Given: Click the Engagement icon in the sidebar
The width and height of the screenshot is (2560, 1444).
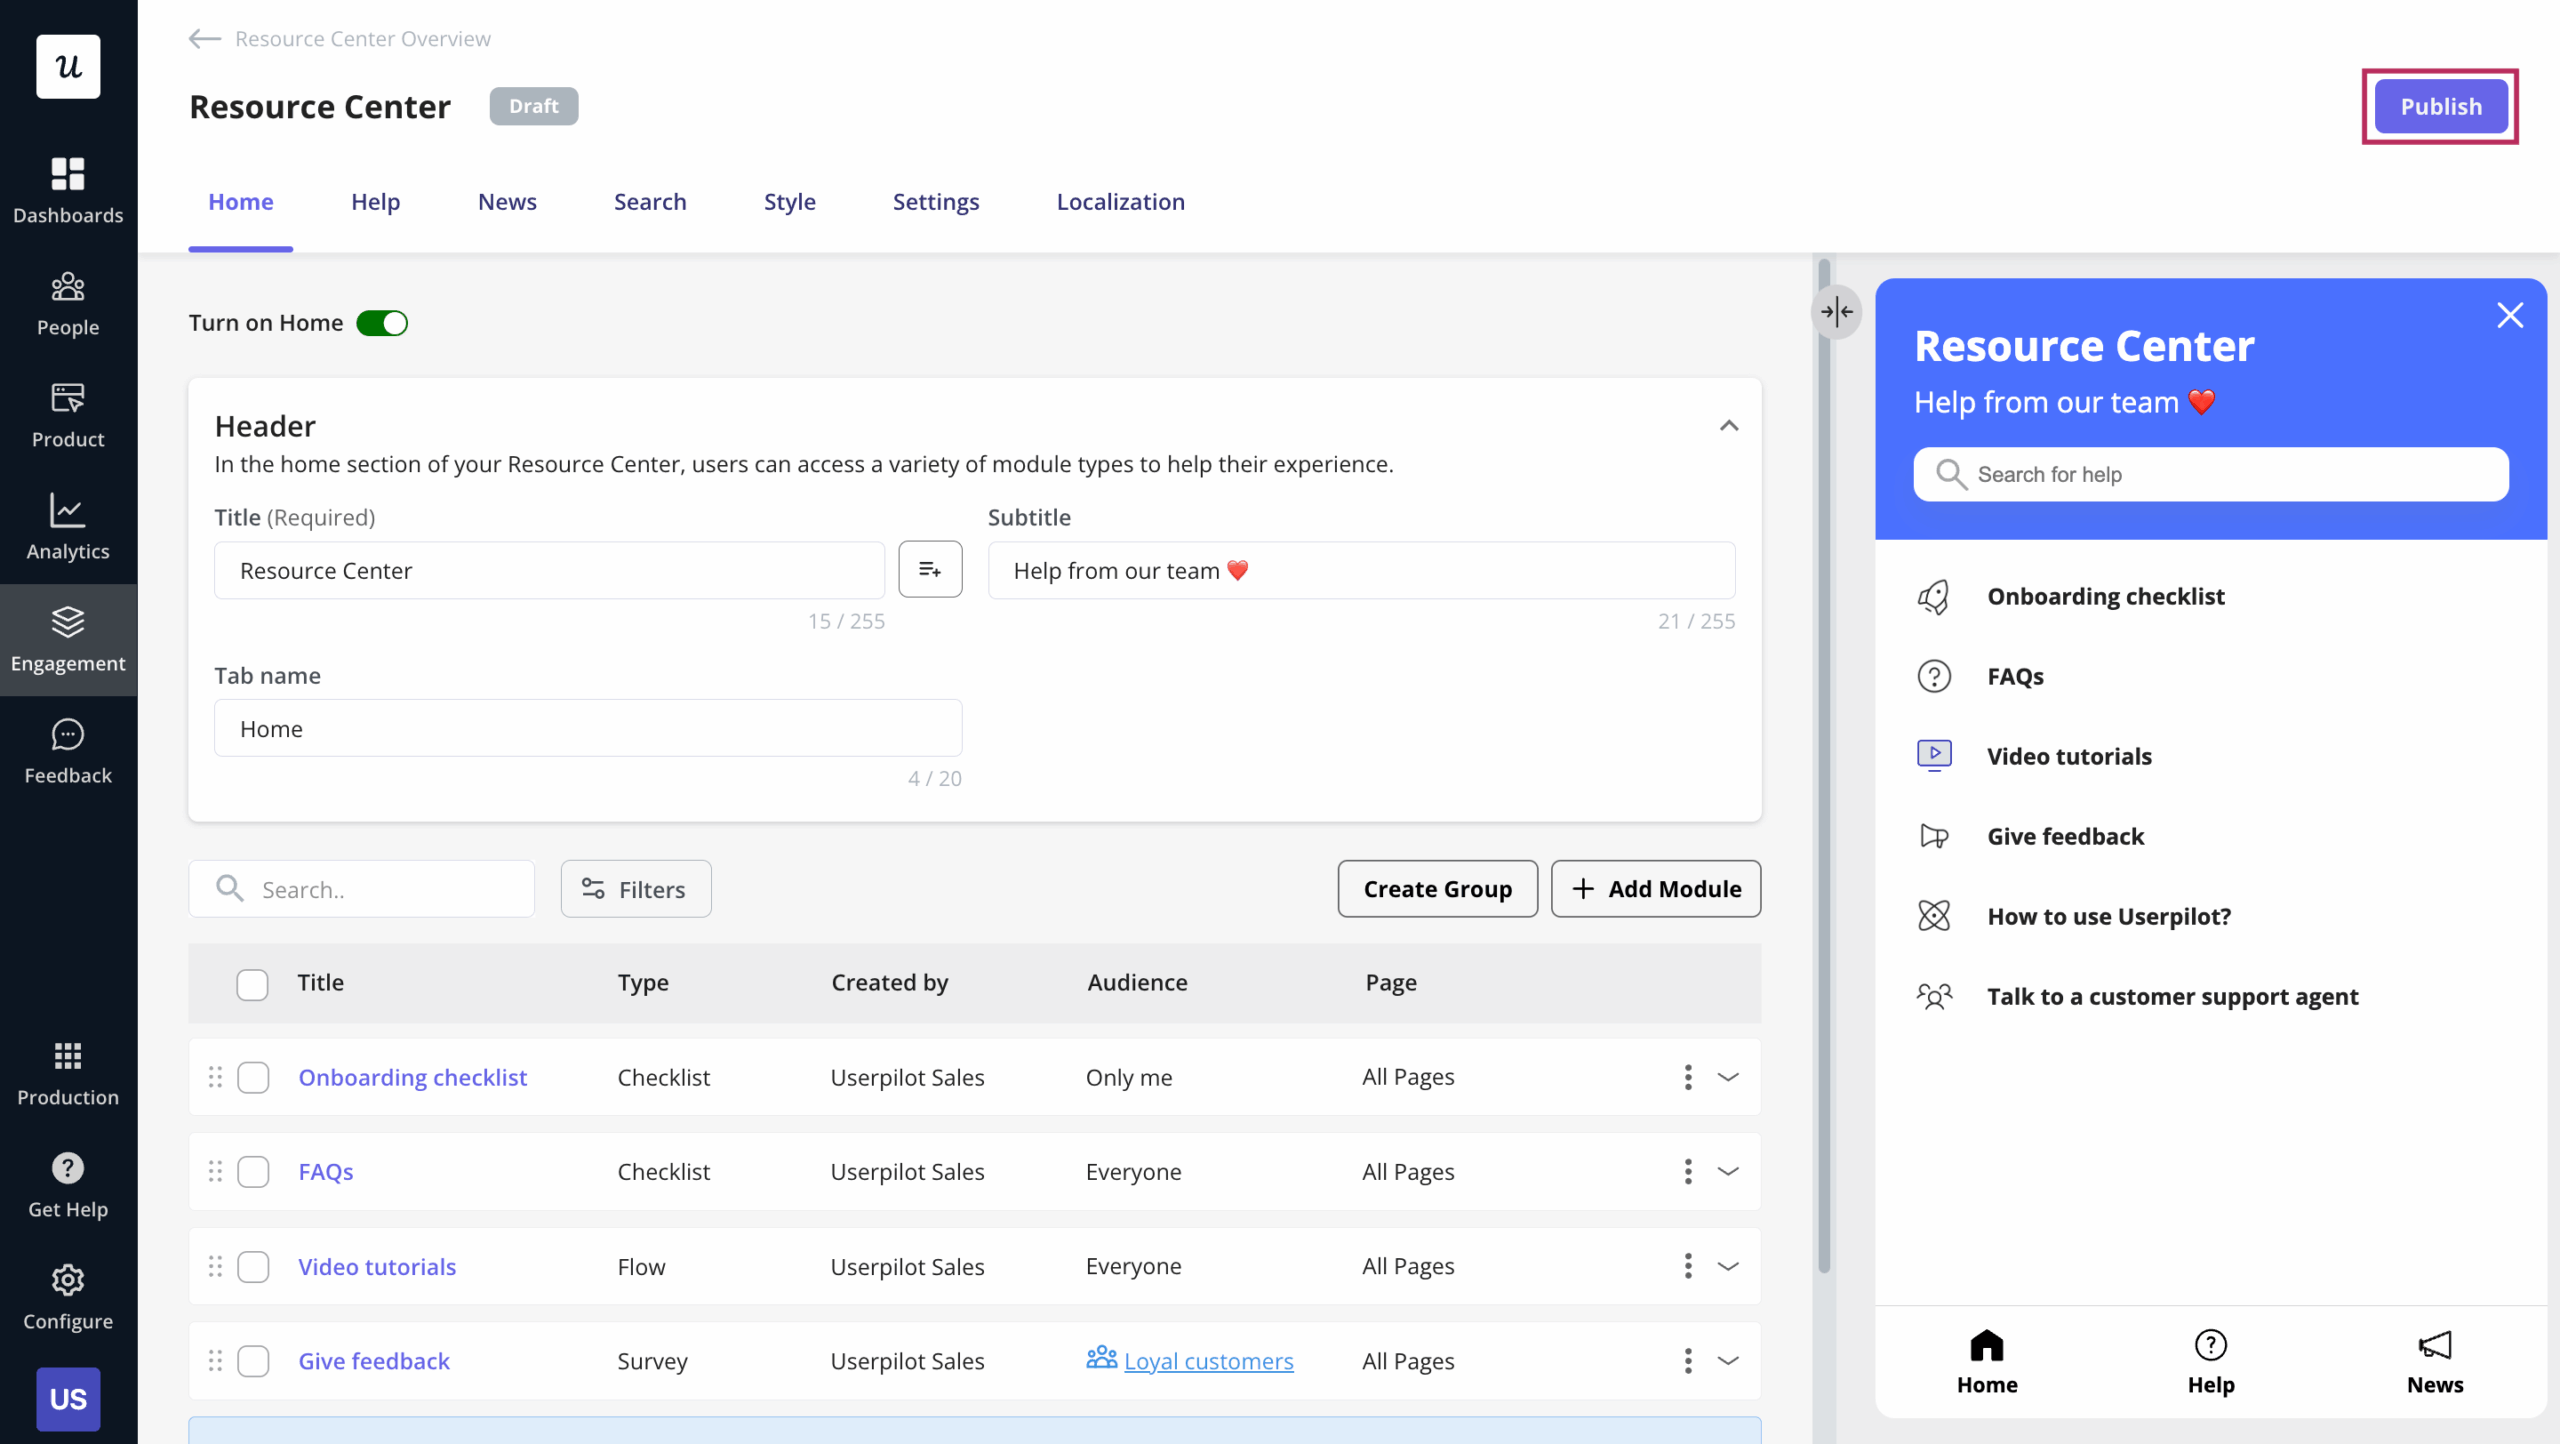Looking at the screenshot, I should coord(67,638).
